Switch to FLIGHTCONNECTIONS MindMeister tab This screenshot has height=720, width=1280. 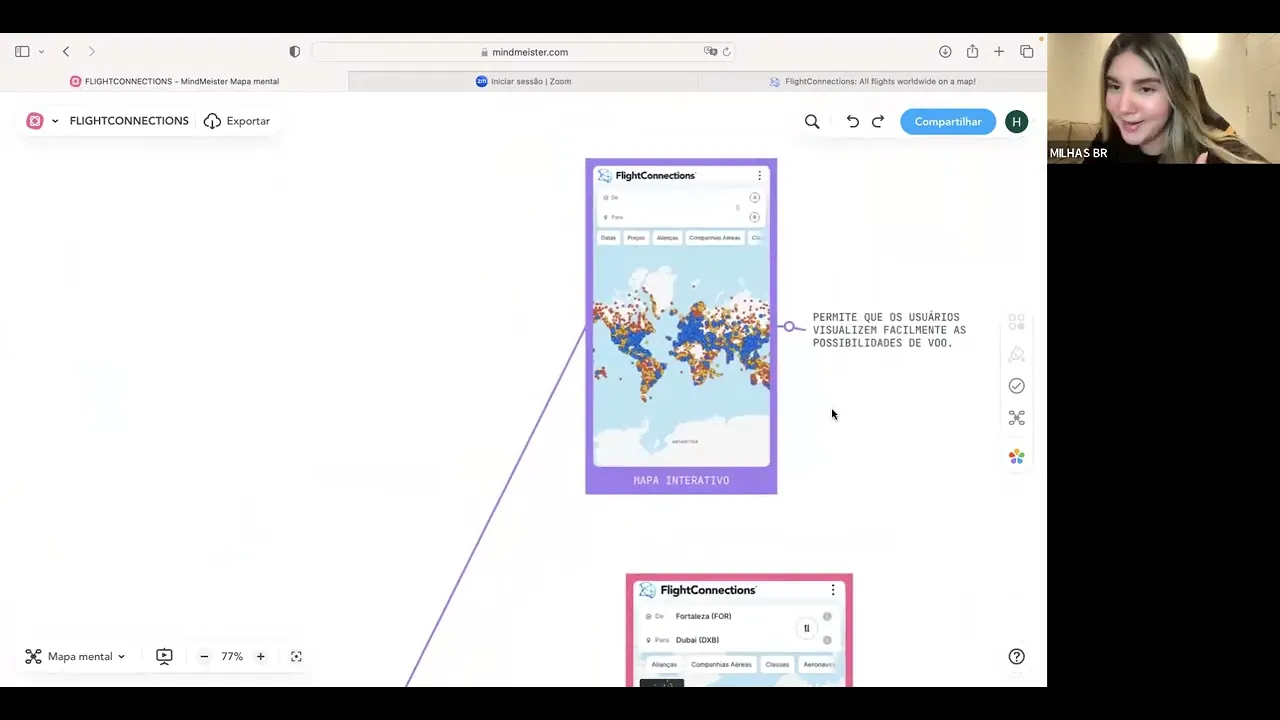(x=174, y=82)
